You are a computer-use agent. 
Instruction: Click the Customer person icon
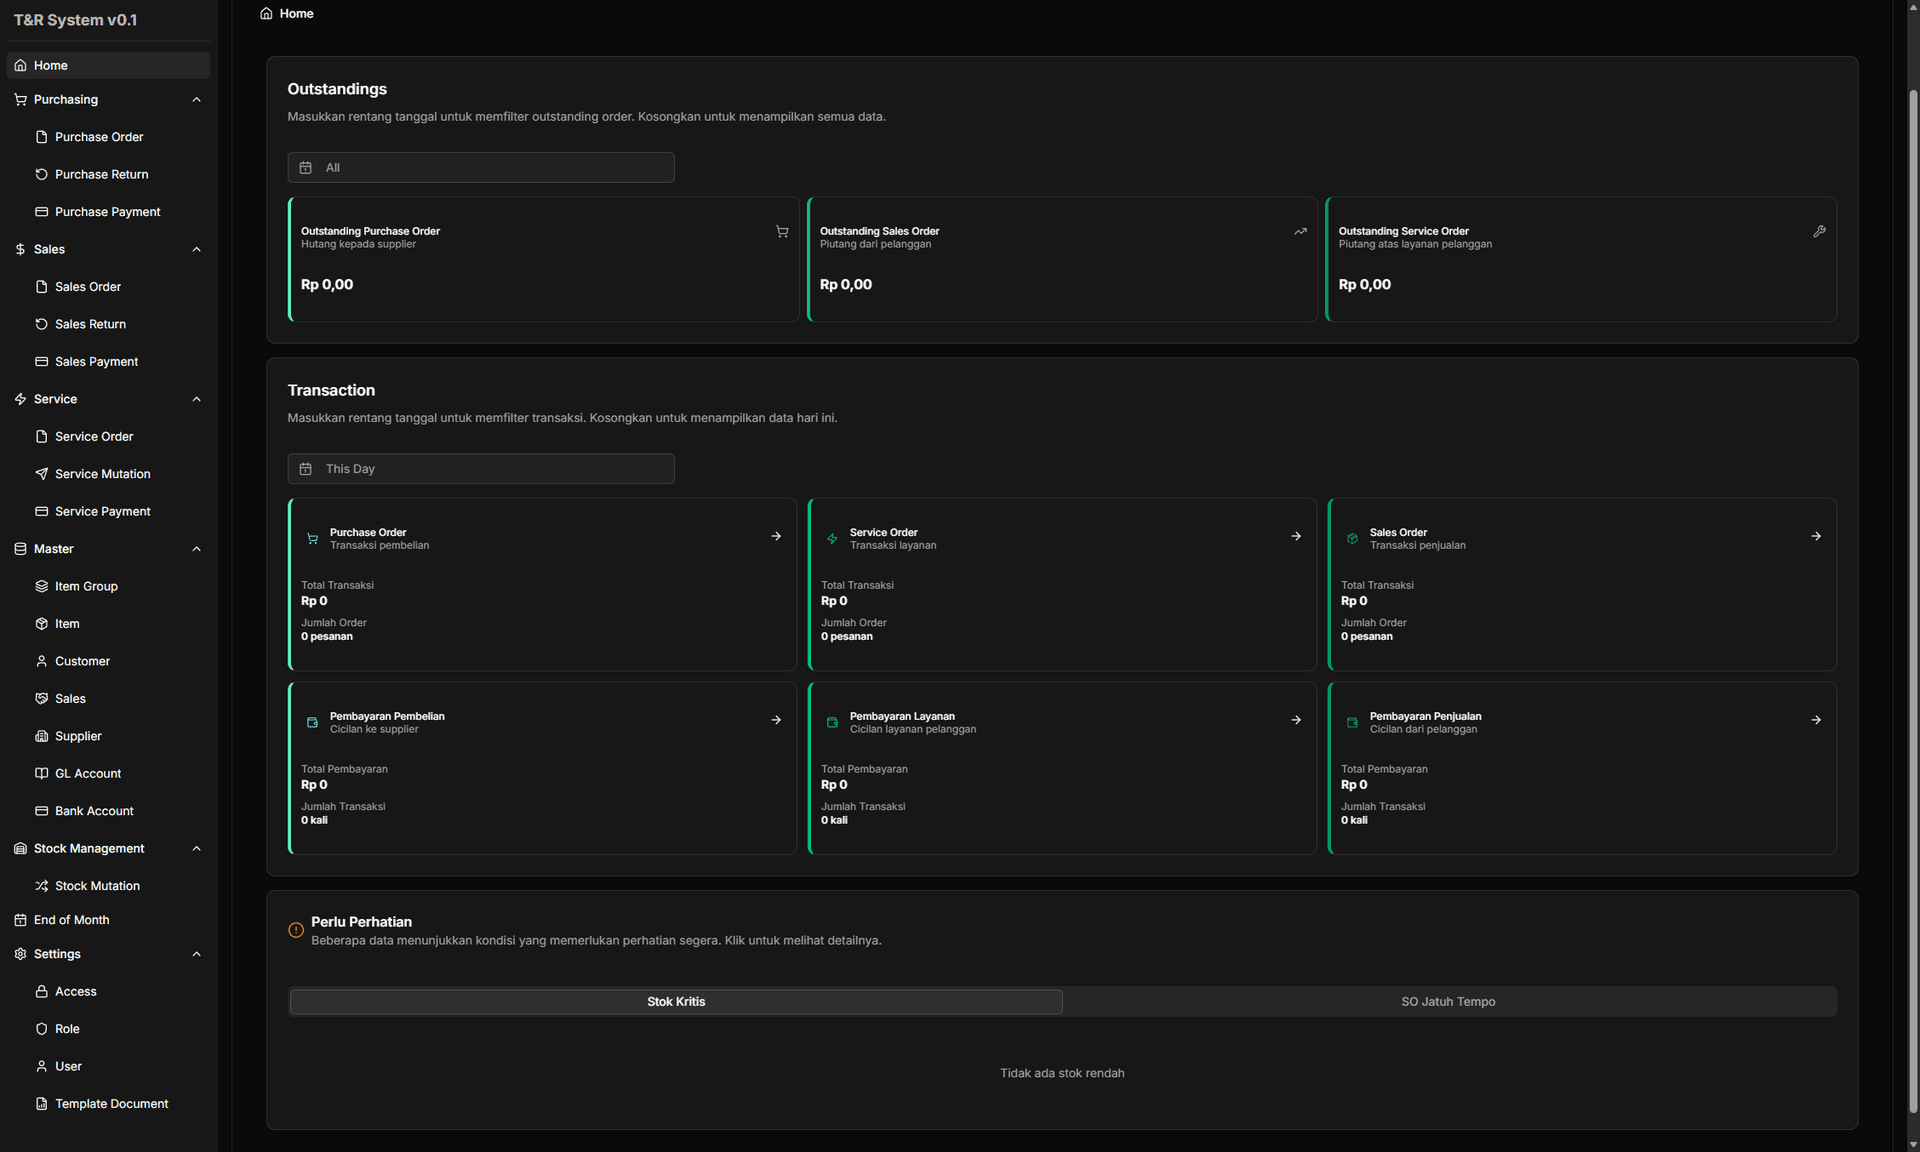[41, 661]
